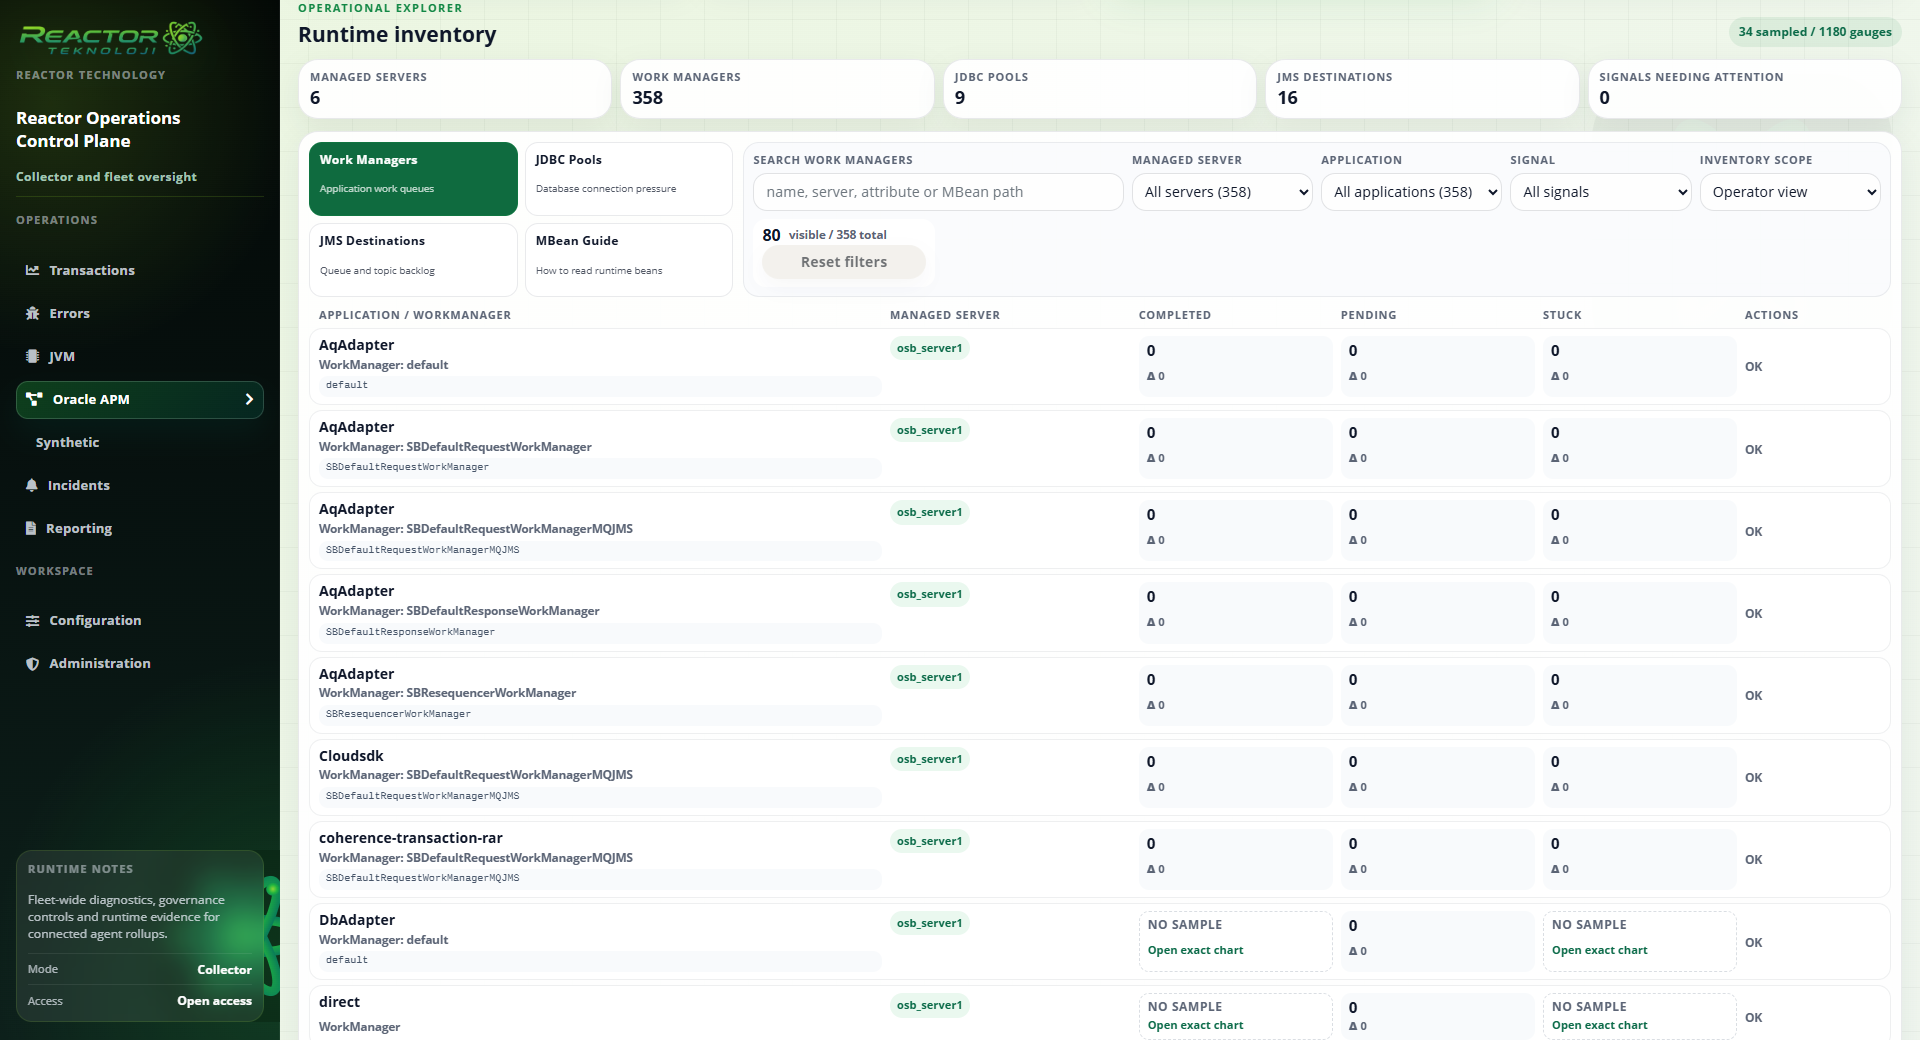Click the Collector mode value

click(224, 970)
